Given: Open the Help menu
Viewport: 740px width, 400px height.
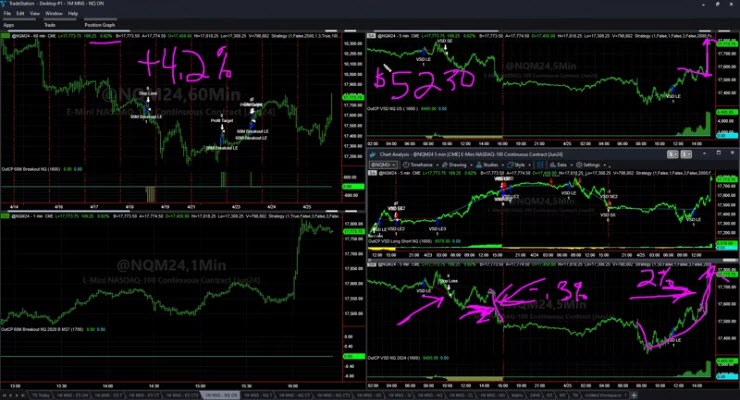Looking at the screenshot, I should click(73, 14).
